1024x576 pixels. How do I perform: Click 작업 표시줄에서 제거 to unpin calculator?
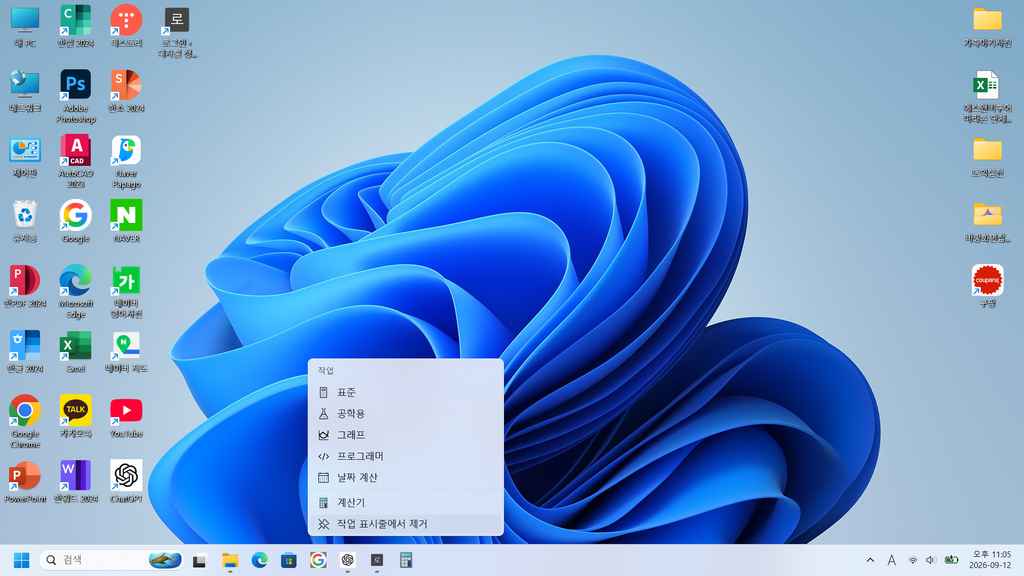coord(406,524)
